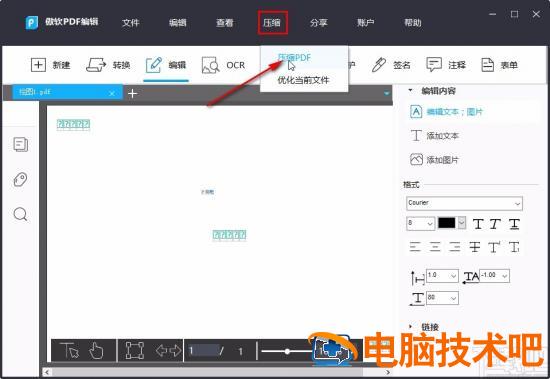Select the hand pan tool

tap(96, 350)
